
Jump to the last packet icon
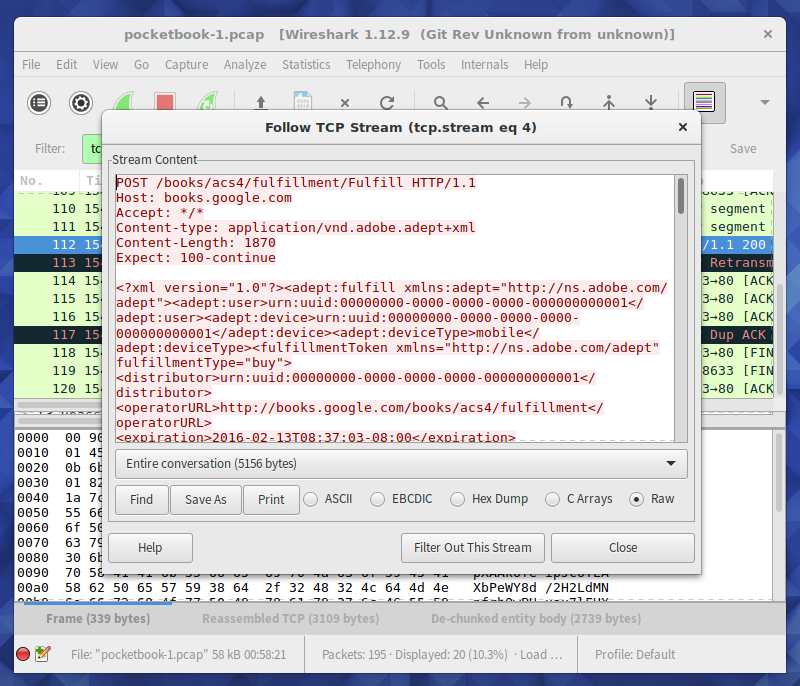(651, 103)
